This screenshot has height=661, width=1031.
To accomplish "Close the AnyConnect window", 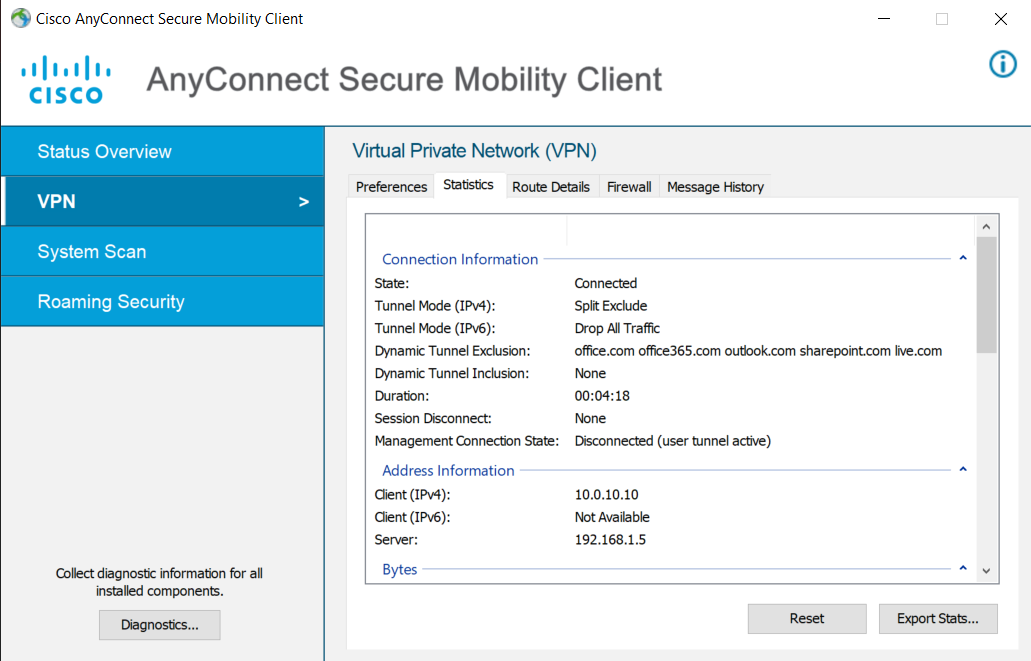I will 1001,18.
